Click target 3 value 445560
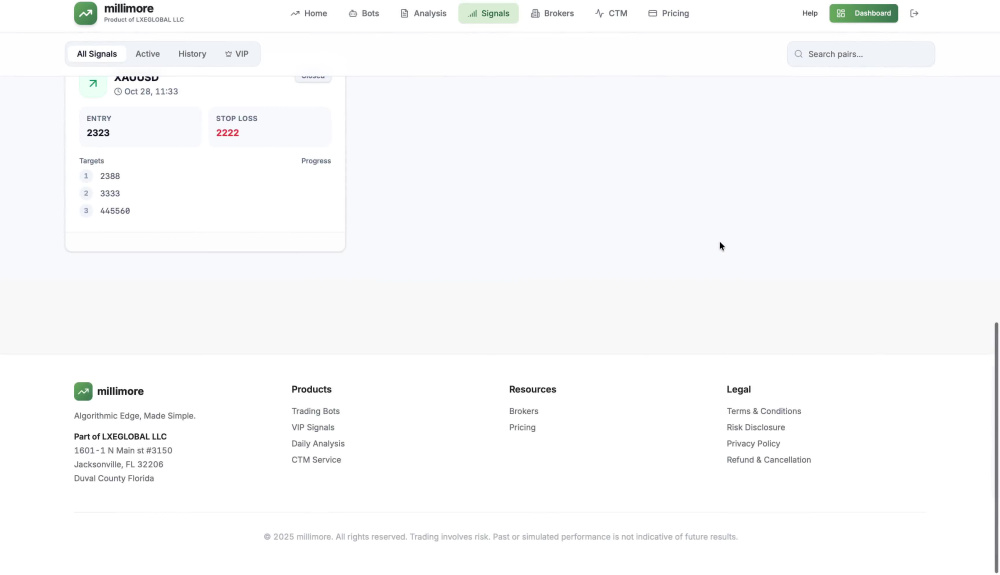This screenshot has width=1000, height=575. [x=115, y=211]
